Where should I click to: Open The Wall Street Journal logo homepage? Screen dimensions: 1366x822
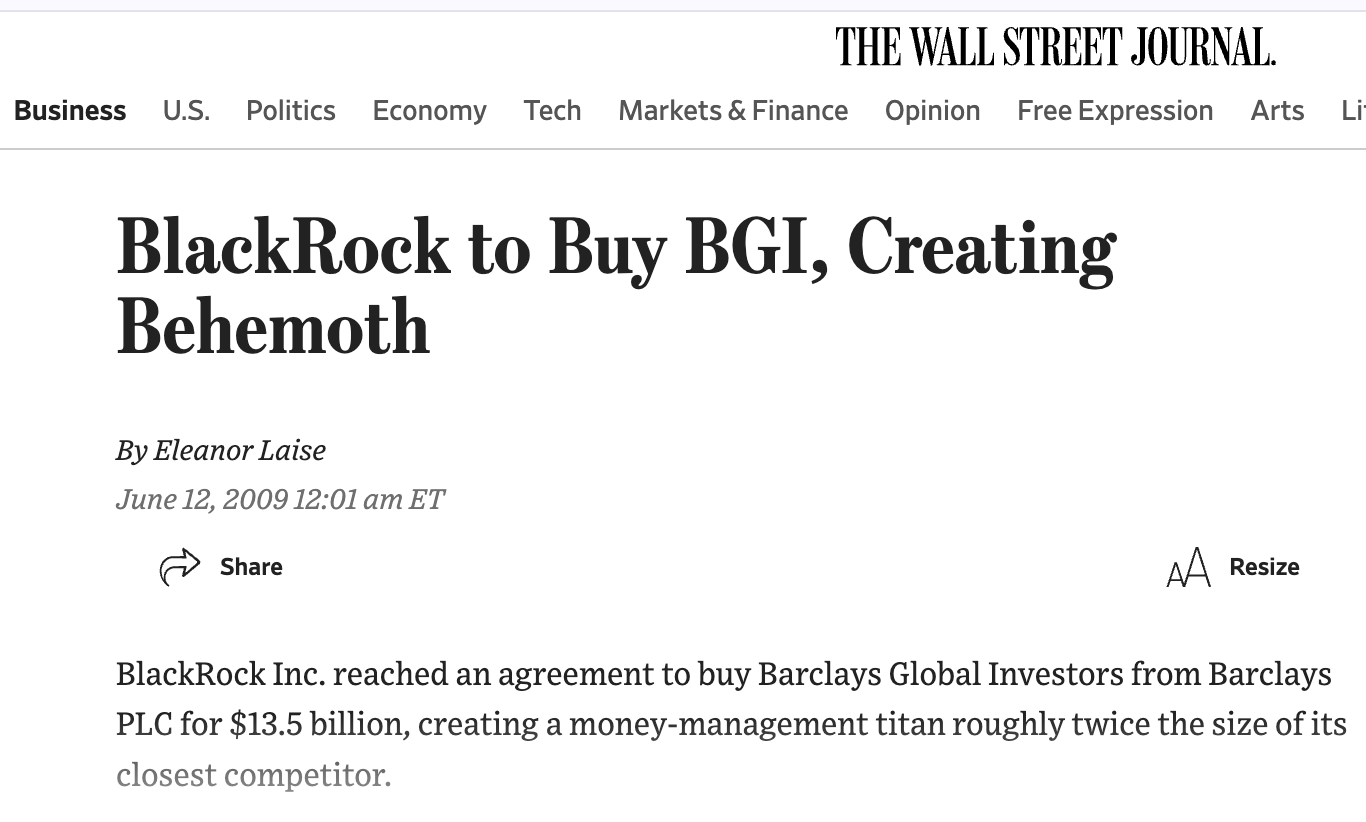coord(1055,47)
